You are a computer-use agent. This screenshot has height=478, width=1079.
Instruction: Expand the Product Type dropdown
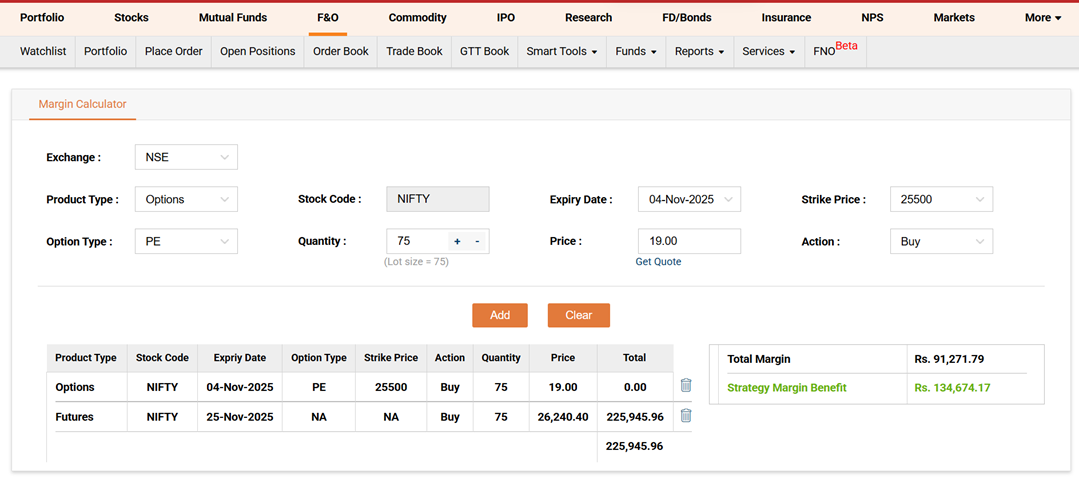(x=186, y=199)
